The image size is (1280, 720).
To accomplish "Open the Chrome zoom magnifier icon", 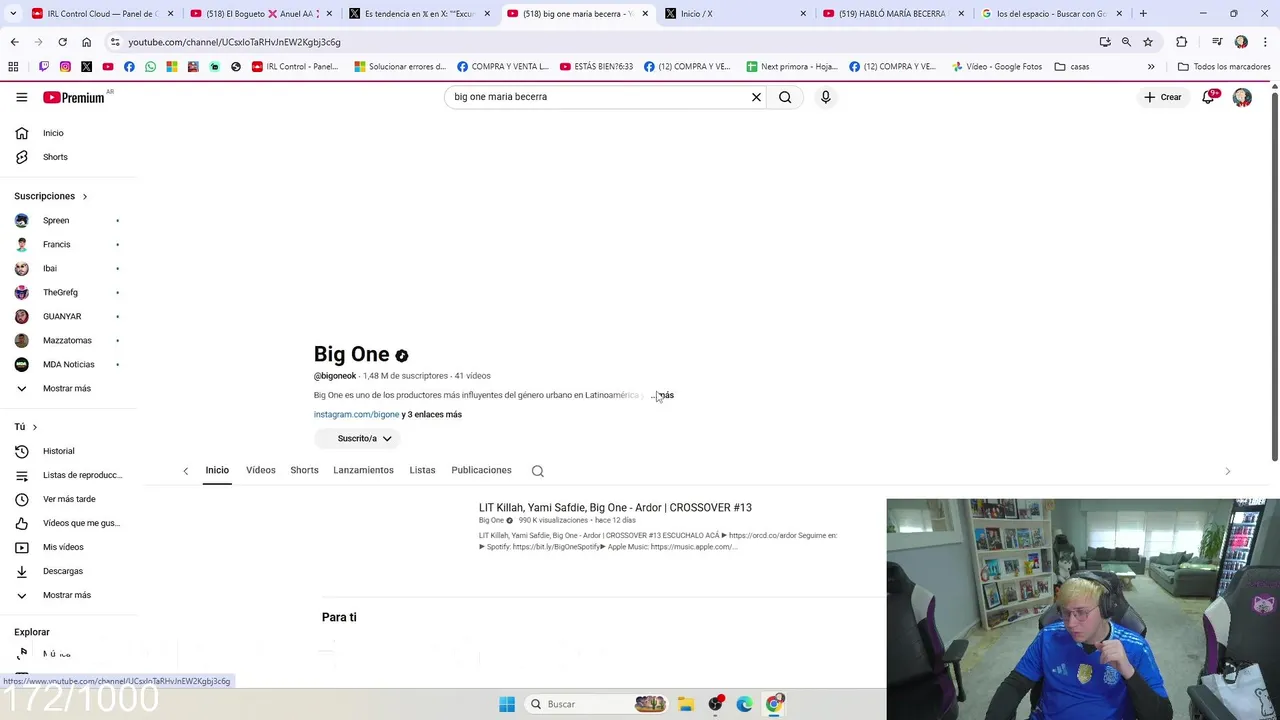I will pos(1126,42).
